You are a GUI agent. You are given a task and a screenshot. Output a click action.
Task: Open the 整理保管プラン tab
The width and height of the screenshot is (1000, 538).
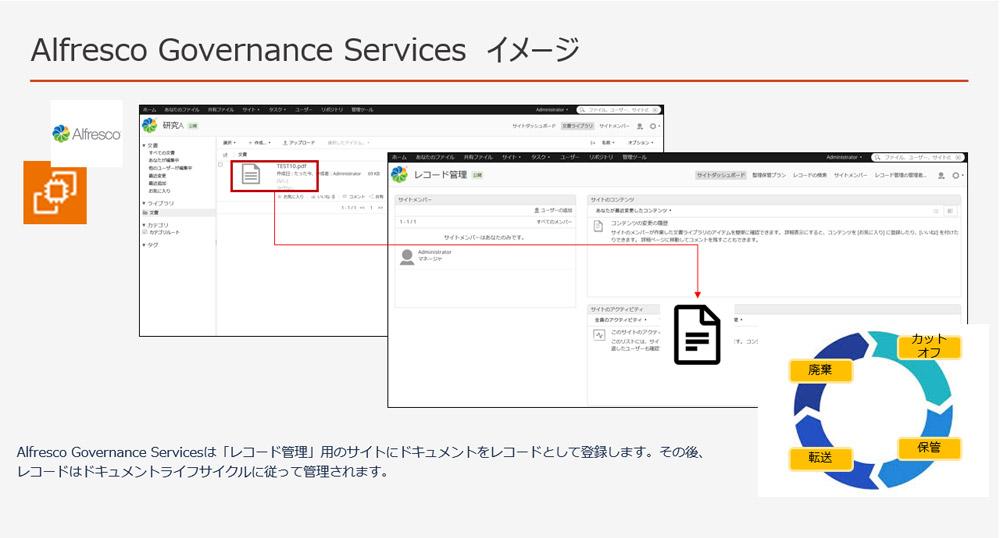pyautogui.click(x=769, y=175)
